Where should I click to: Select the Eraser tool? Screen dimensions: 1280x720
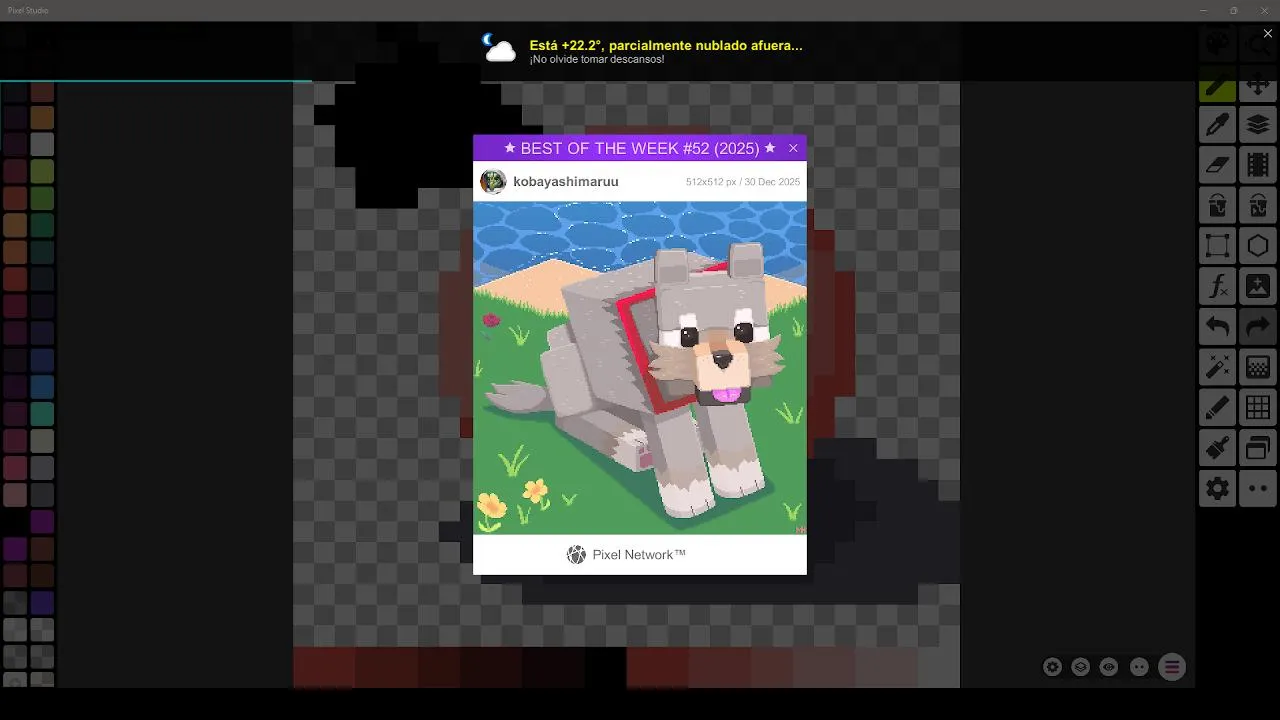[1218, 165]
